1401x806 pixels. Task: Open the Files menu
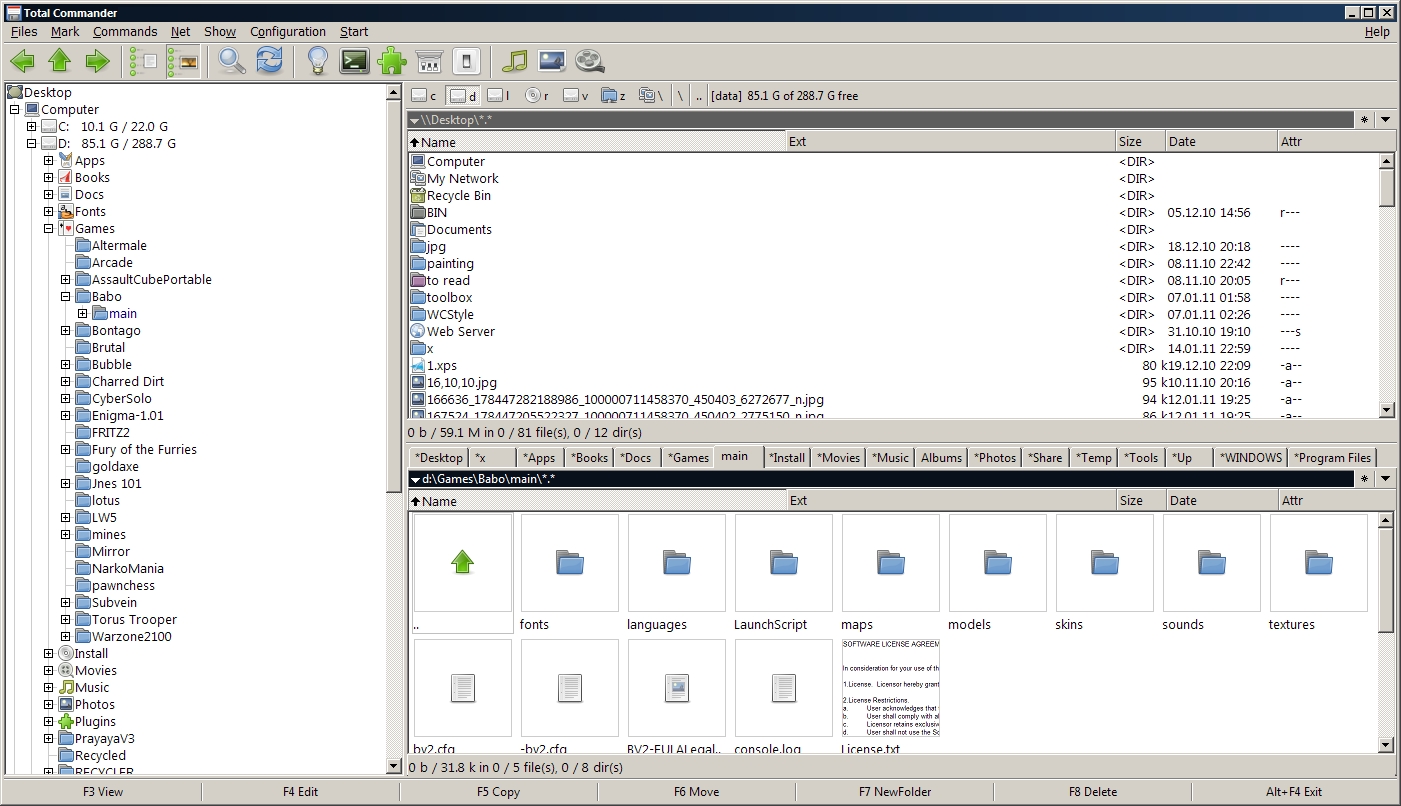pyautogui.click(x=24, y=32)
